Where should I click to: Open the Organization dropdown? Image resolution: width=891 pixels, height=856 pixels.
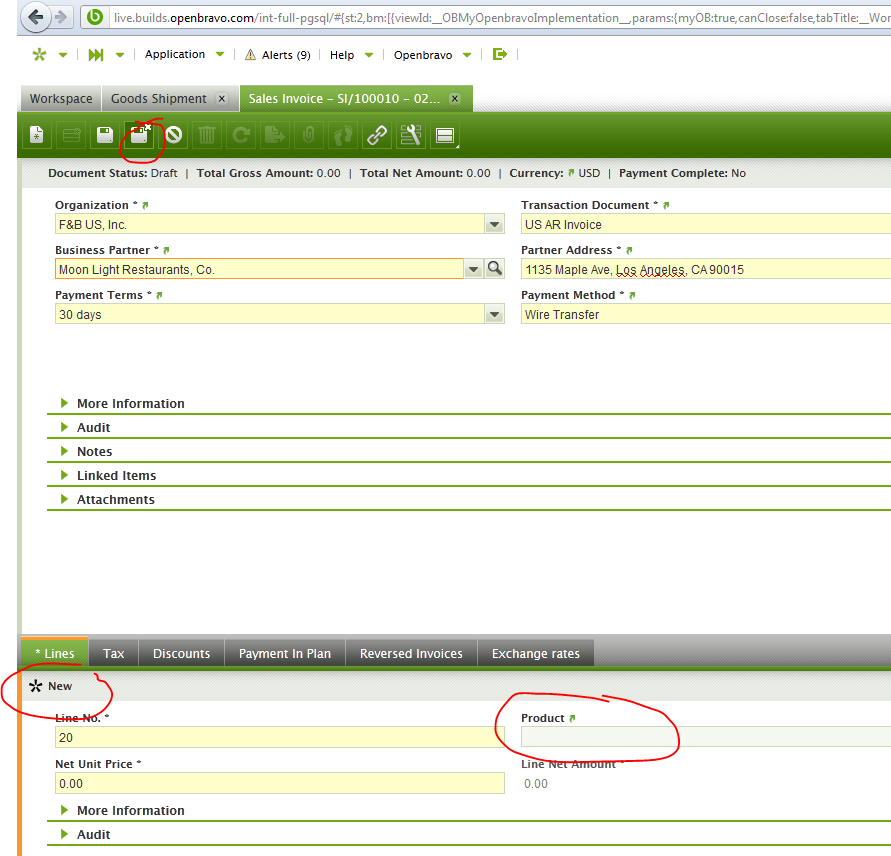pyautogui.click(x=494, y=225)
